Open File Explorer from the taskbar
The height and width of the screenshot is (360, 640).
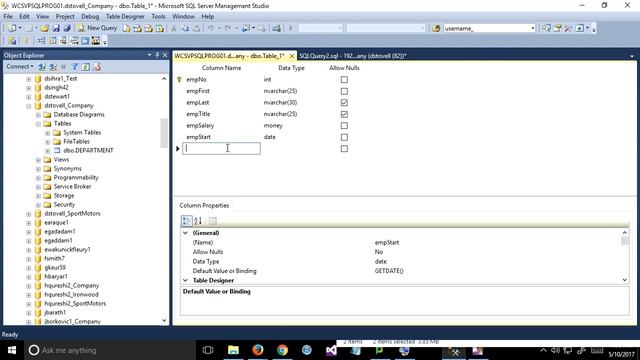233,350
